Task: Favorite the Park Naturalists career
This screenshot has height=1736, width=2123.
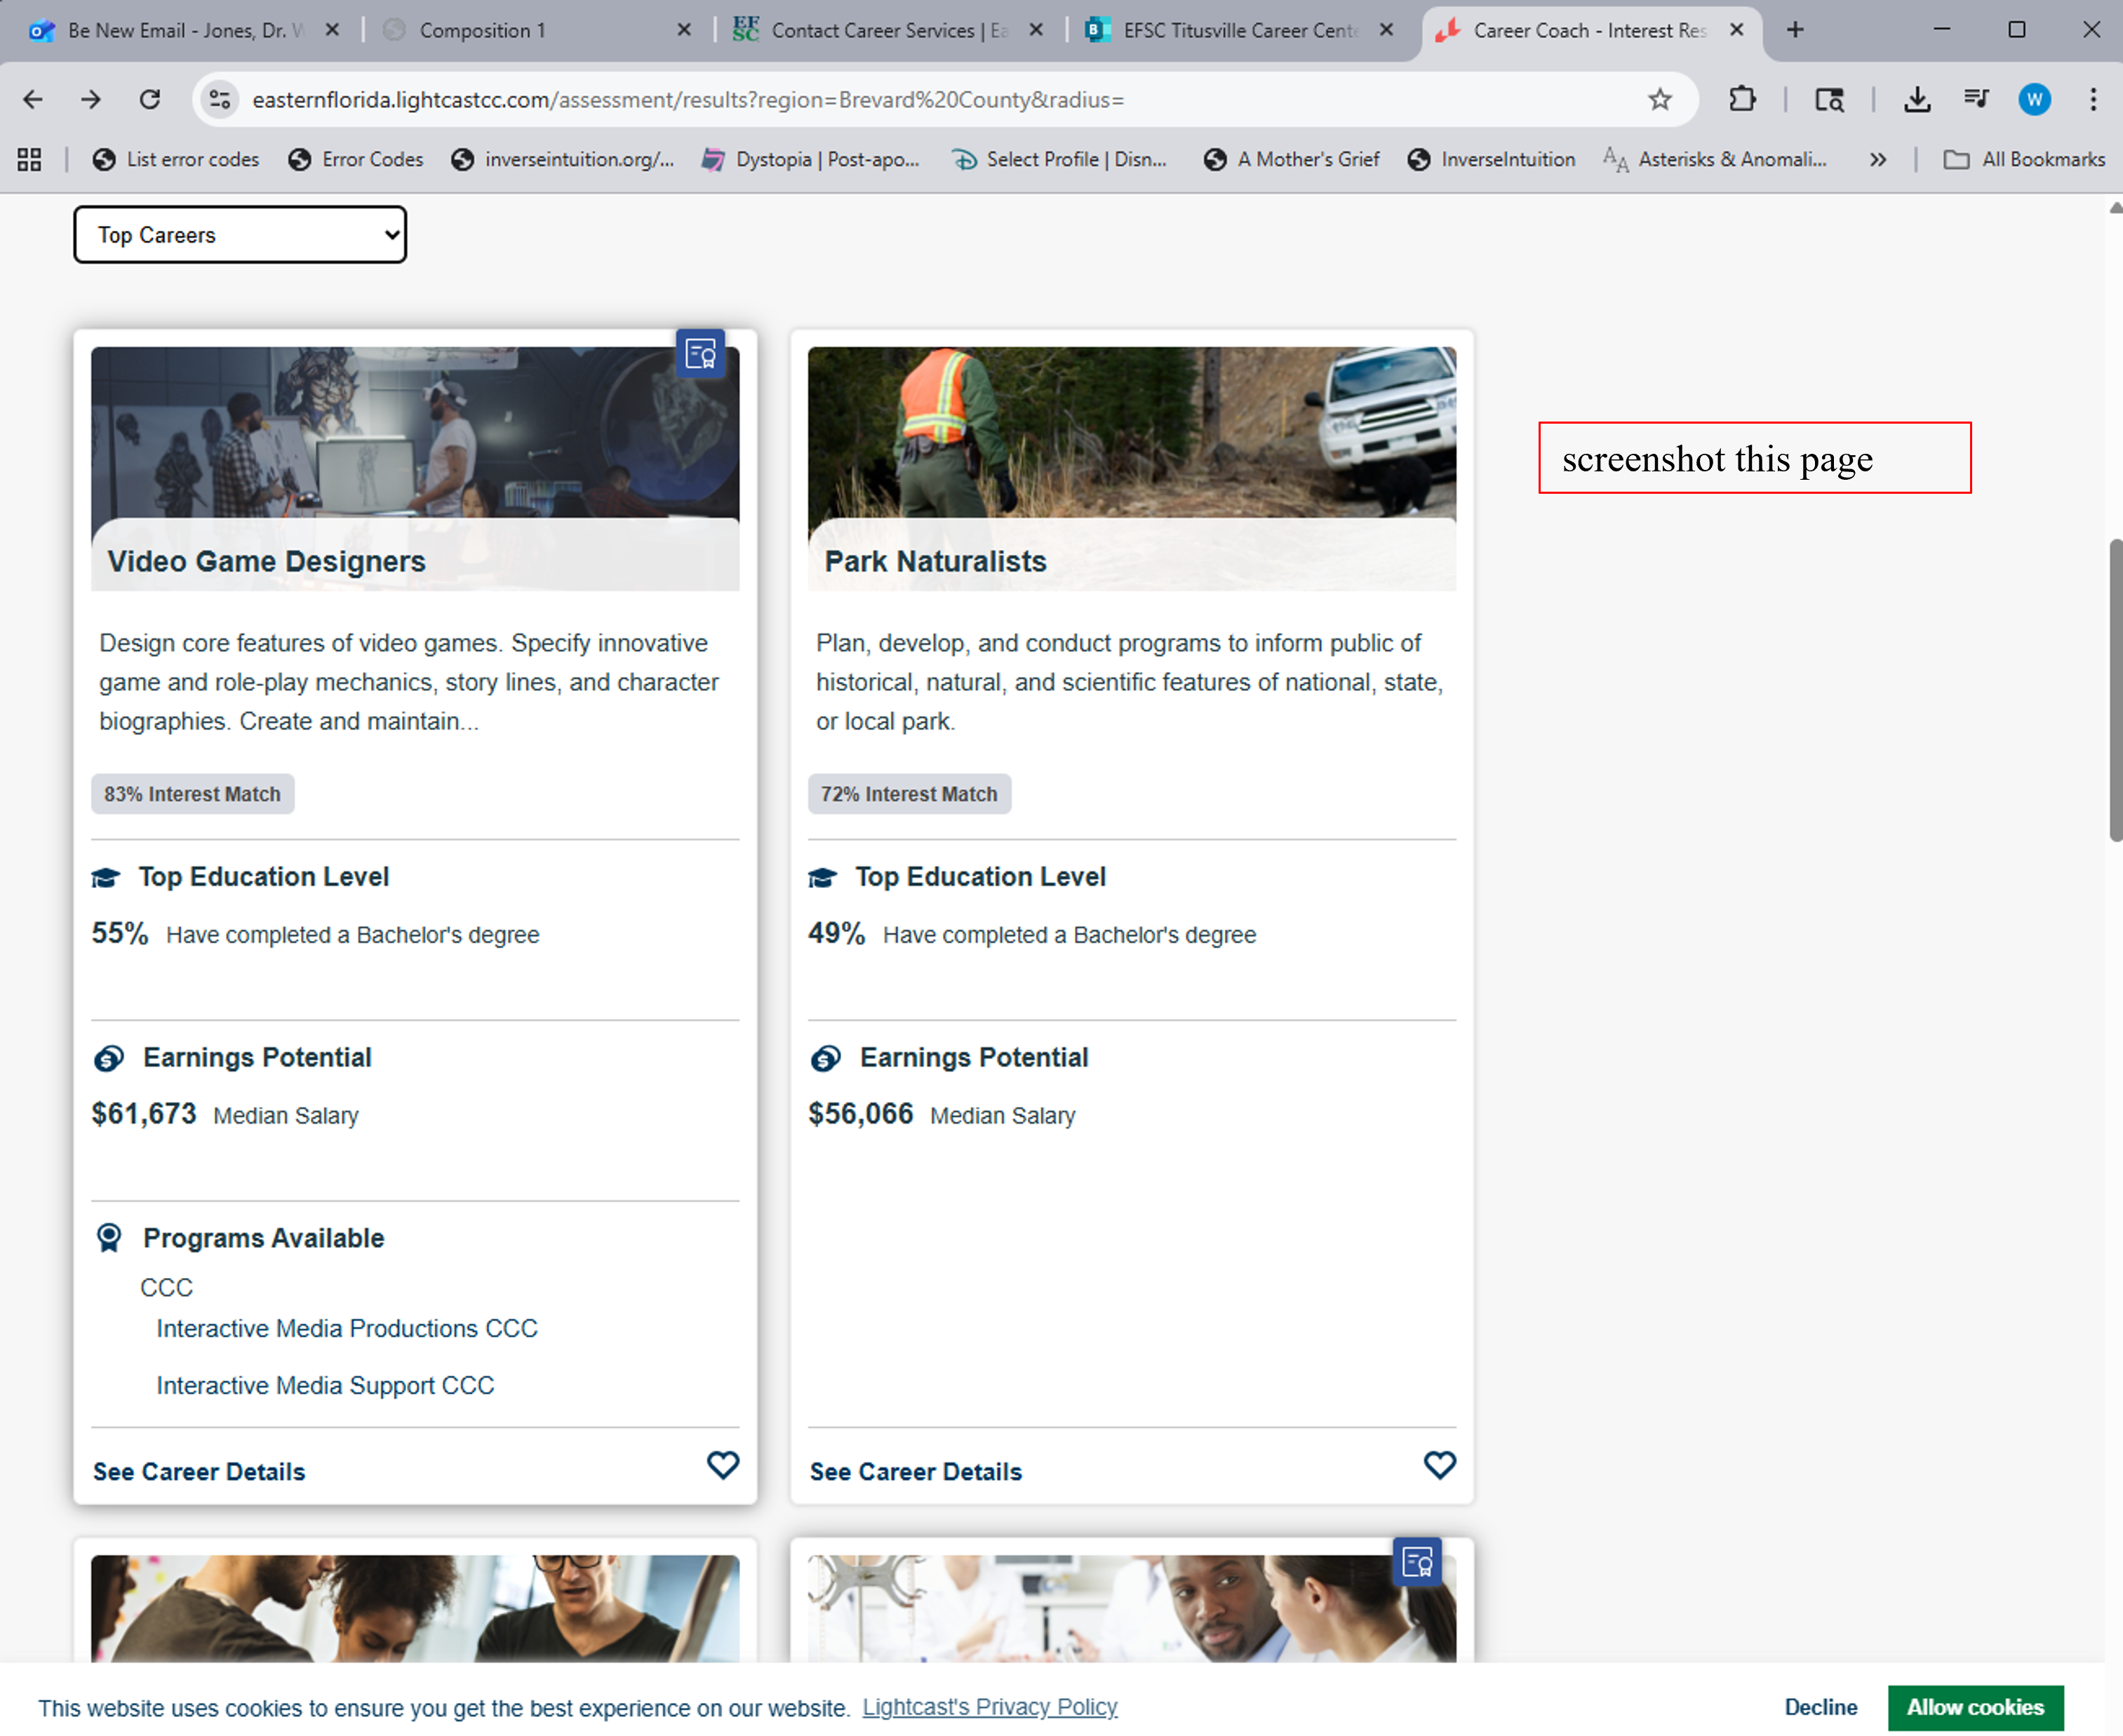Action: pos(1439,1465)
